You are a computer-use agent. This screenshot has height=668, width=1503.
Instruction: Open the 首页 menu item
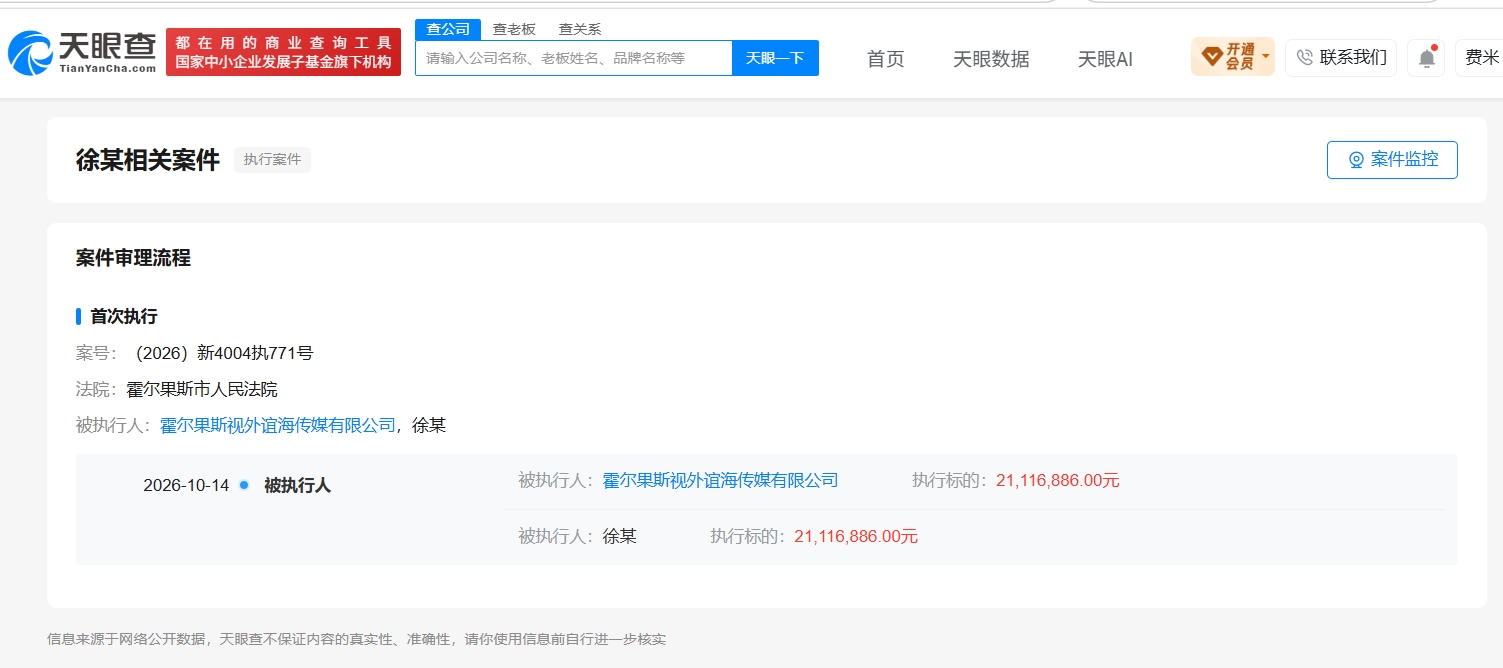885,59
